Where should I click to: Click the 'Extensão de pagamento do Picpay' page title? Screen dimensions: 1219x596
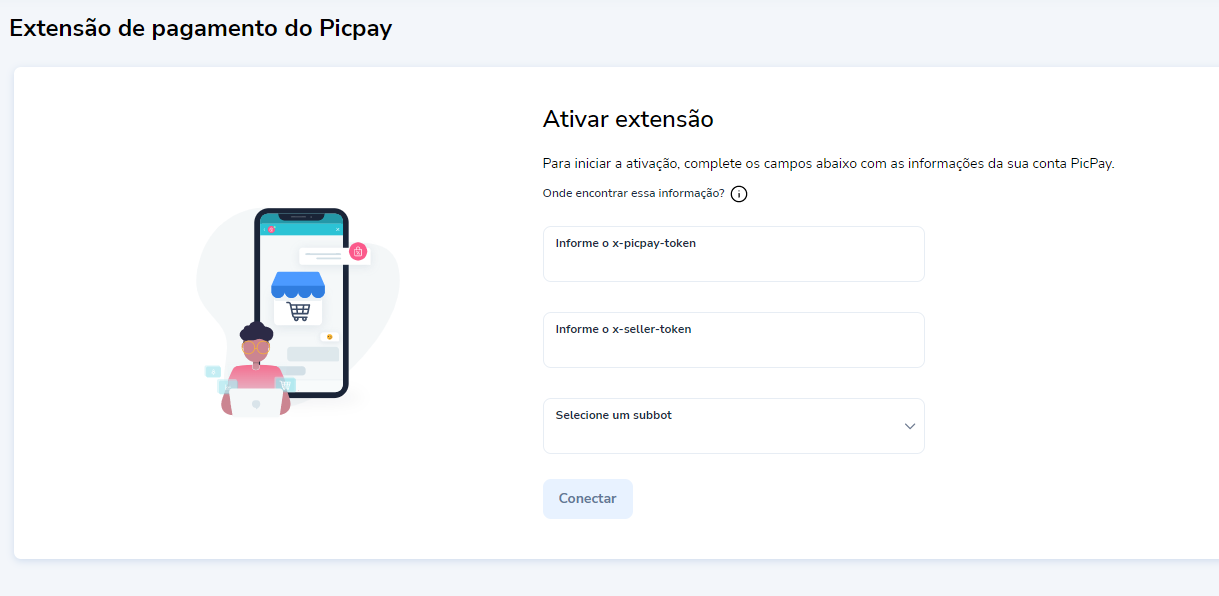point(200,29)
